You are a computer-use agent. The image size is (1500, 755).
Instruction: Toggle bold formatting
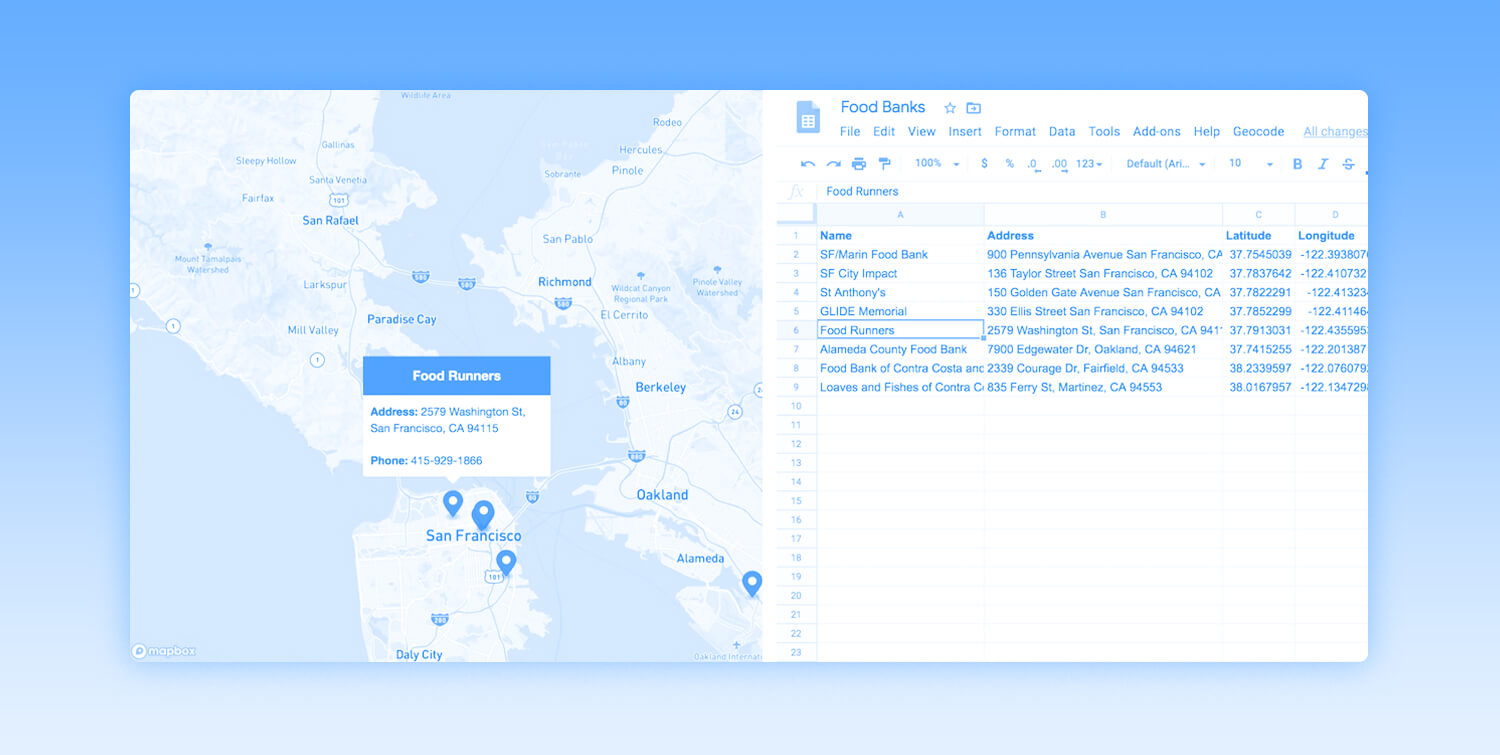click(1297, 163)
